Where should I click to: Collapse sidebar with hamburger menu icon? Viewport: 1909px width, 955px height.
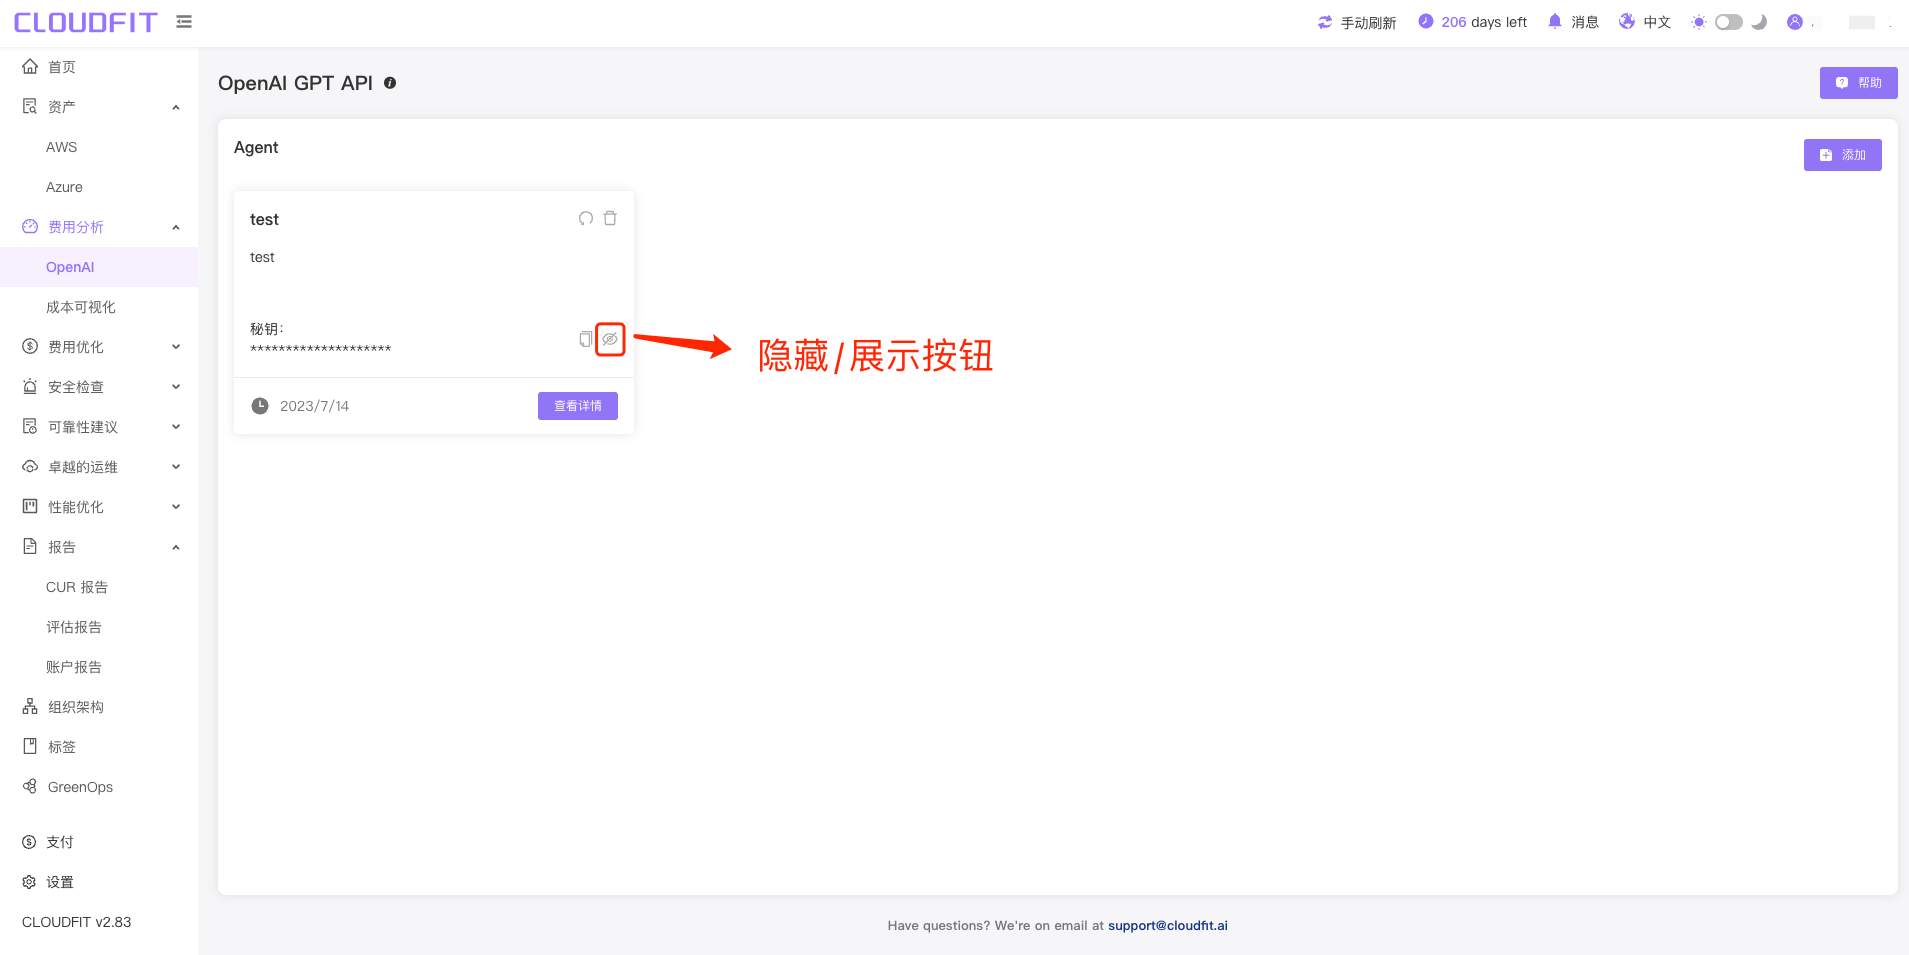184,22
